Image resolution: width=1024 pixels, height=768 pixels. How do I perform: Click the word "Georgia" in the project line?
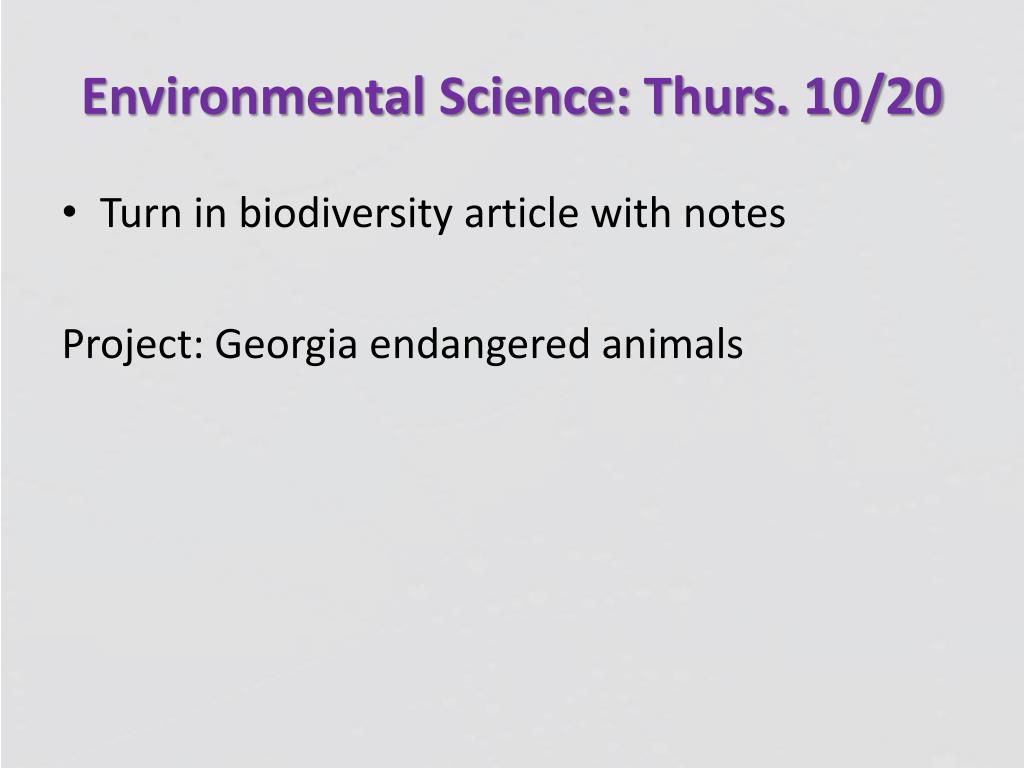(x=286, y=345)
